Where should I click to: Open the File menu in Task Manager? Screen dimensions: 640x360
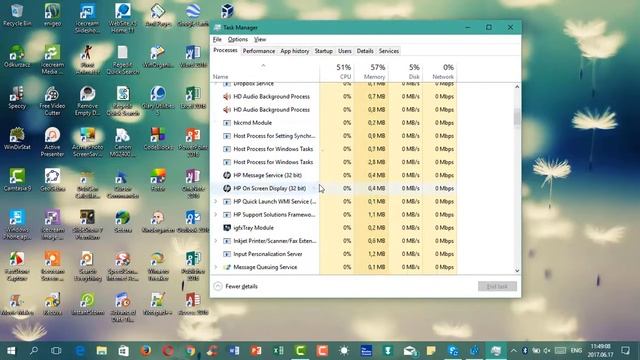217,40
